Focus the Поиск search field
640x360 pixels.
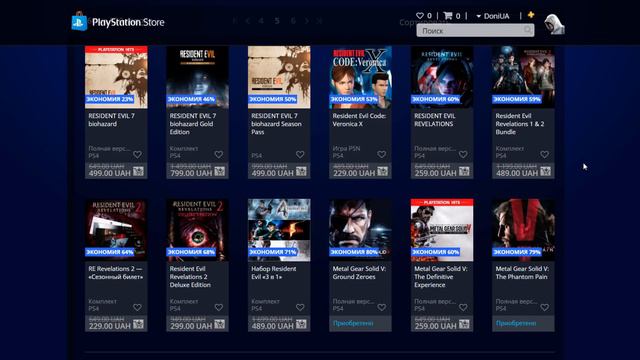tap(475, 30)
